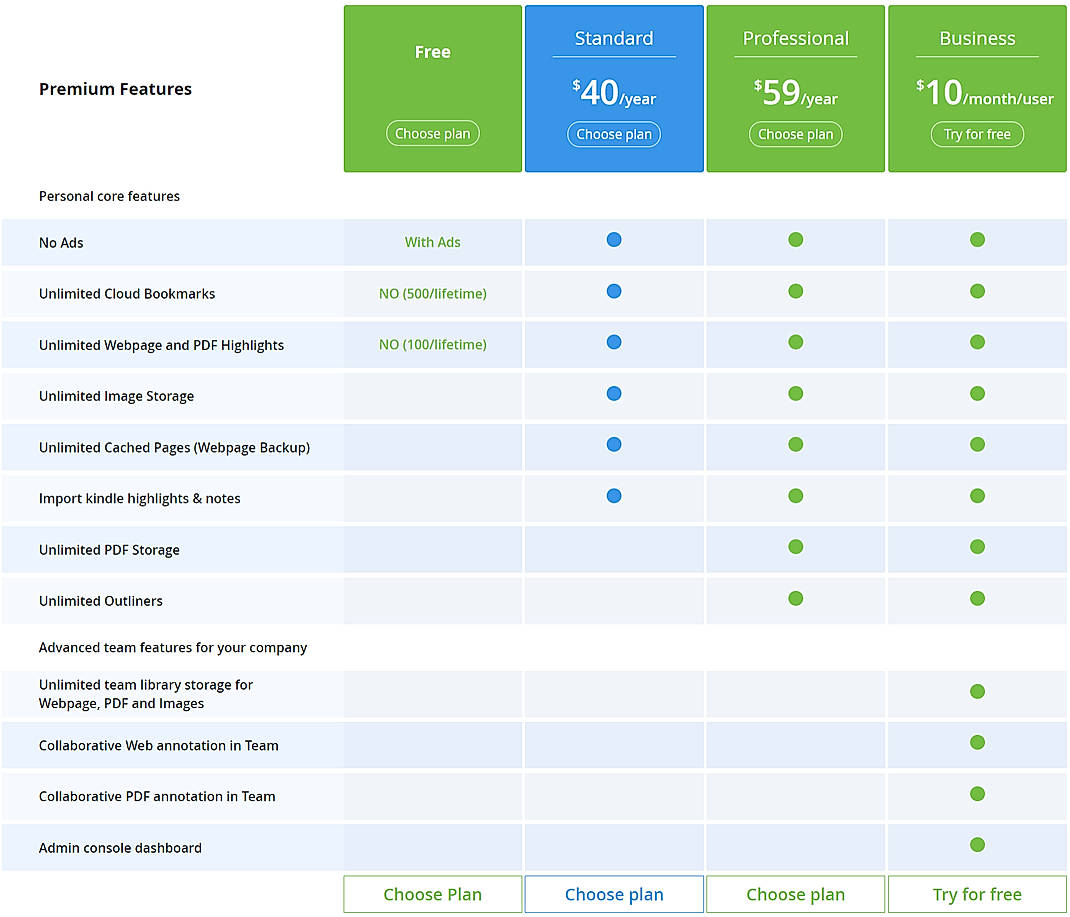Click 'Advanced team features for your company' label
This screenshot has height=917, width=1070.
pyautogui.click(x=173, y=647)
